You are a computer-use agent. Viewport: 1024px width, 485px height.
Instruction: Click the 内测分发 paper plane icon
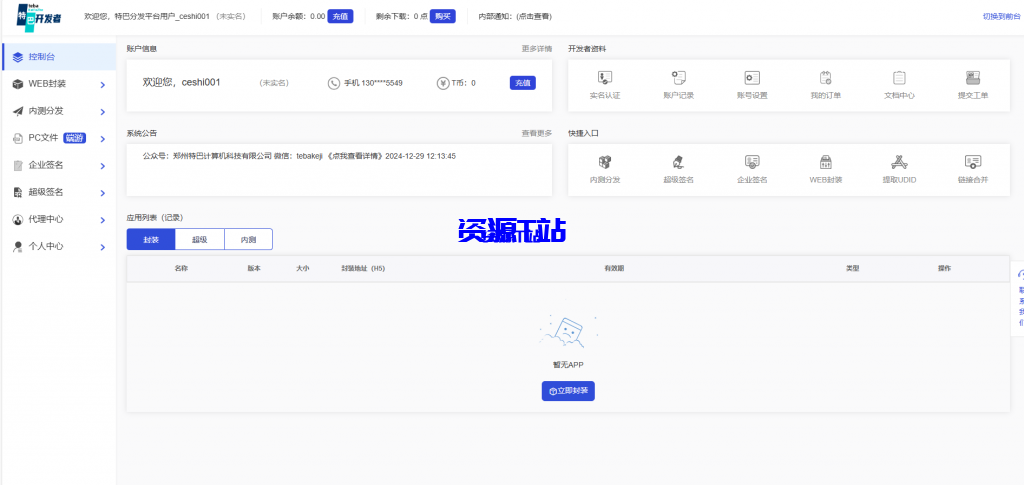coord(18,112)
